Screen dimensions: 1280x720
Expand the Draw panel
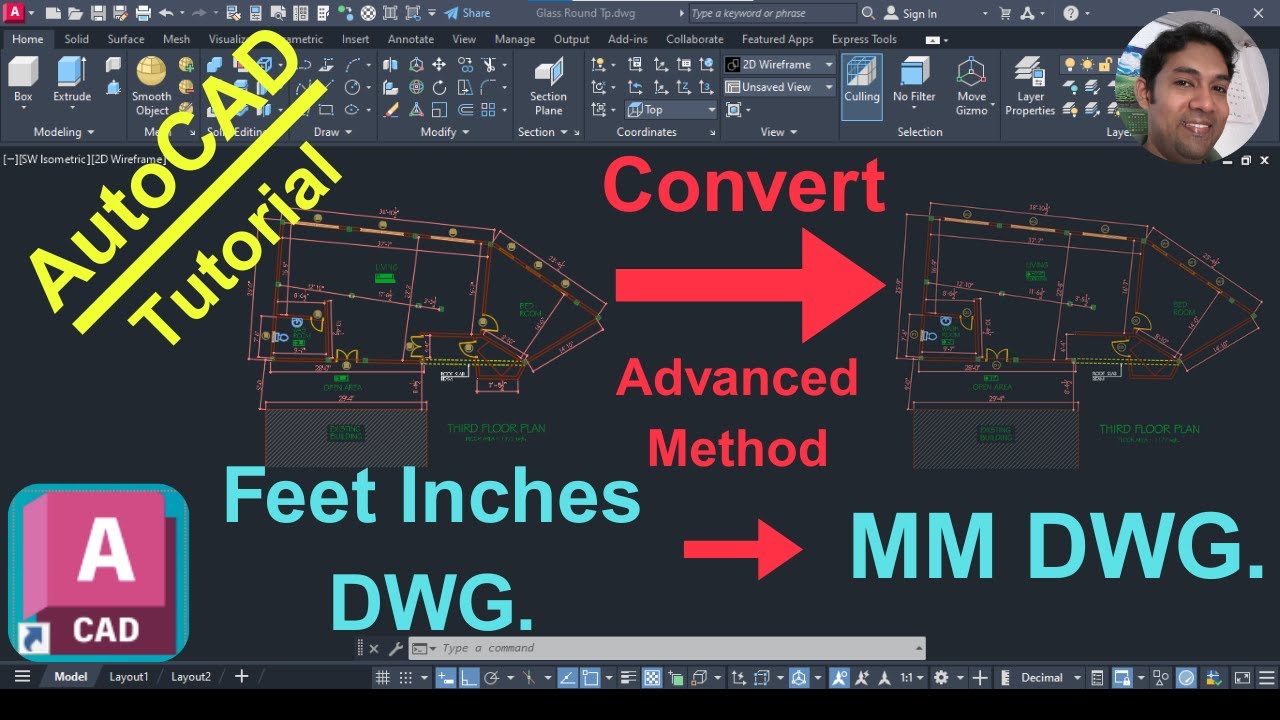(333, 132)
